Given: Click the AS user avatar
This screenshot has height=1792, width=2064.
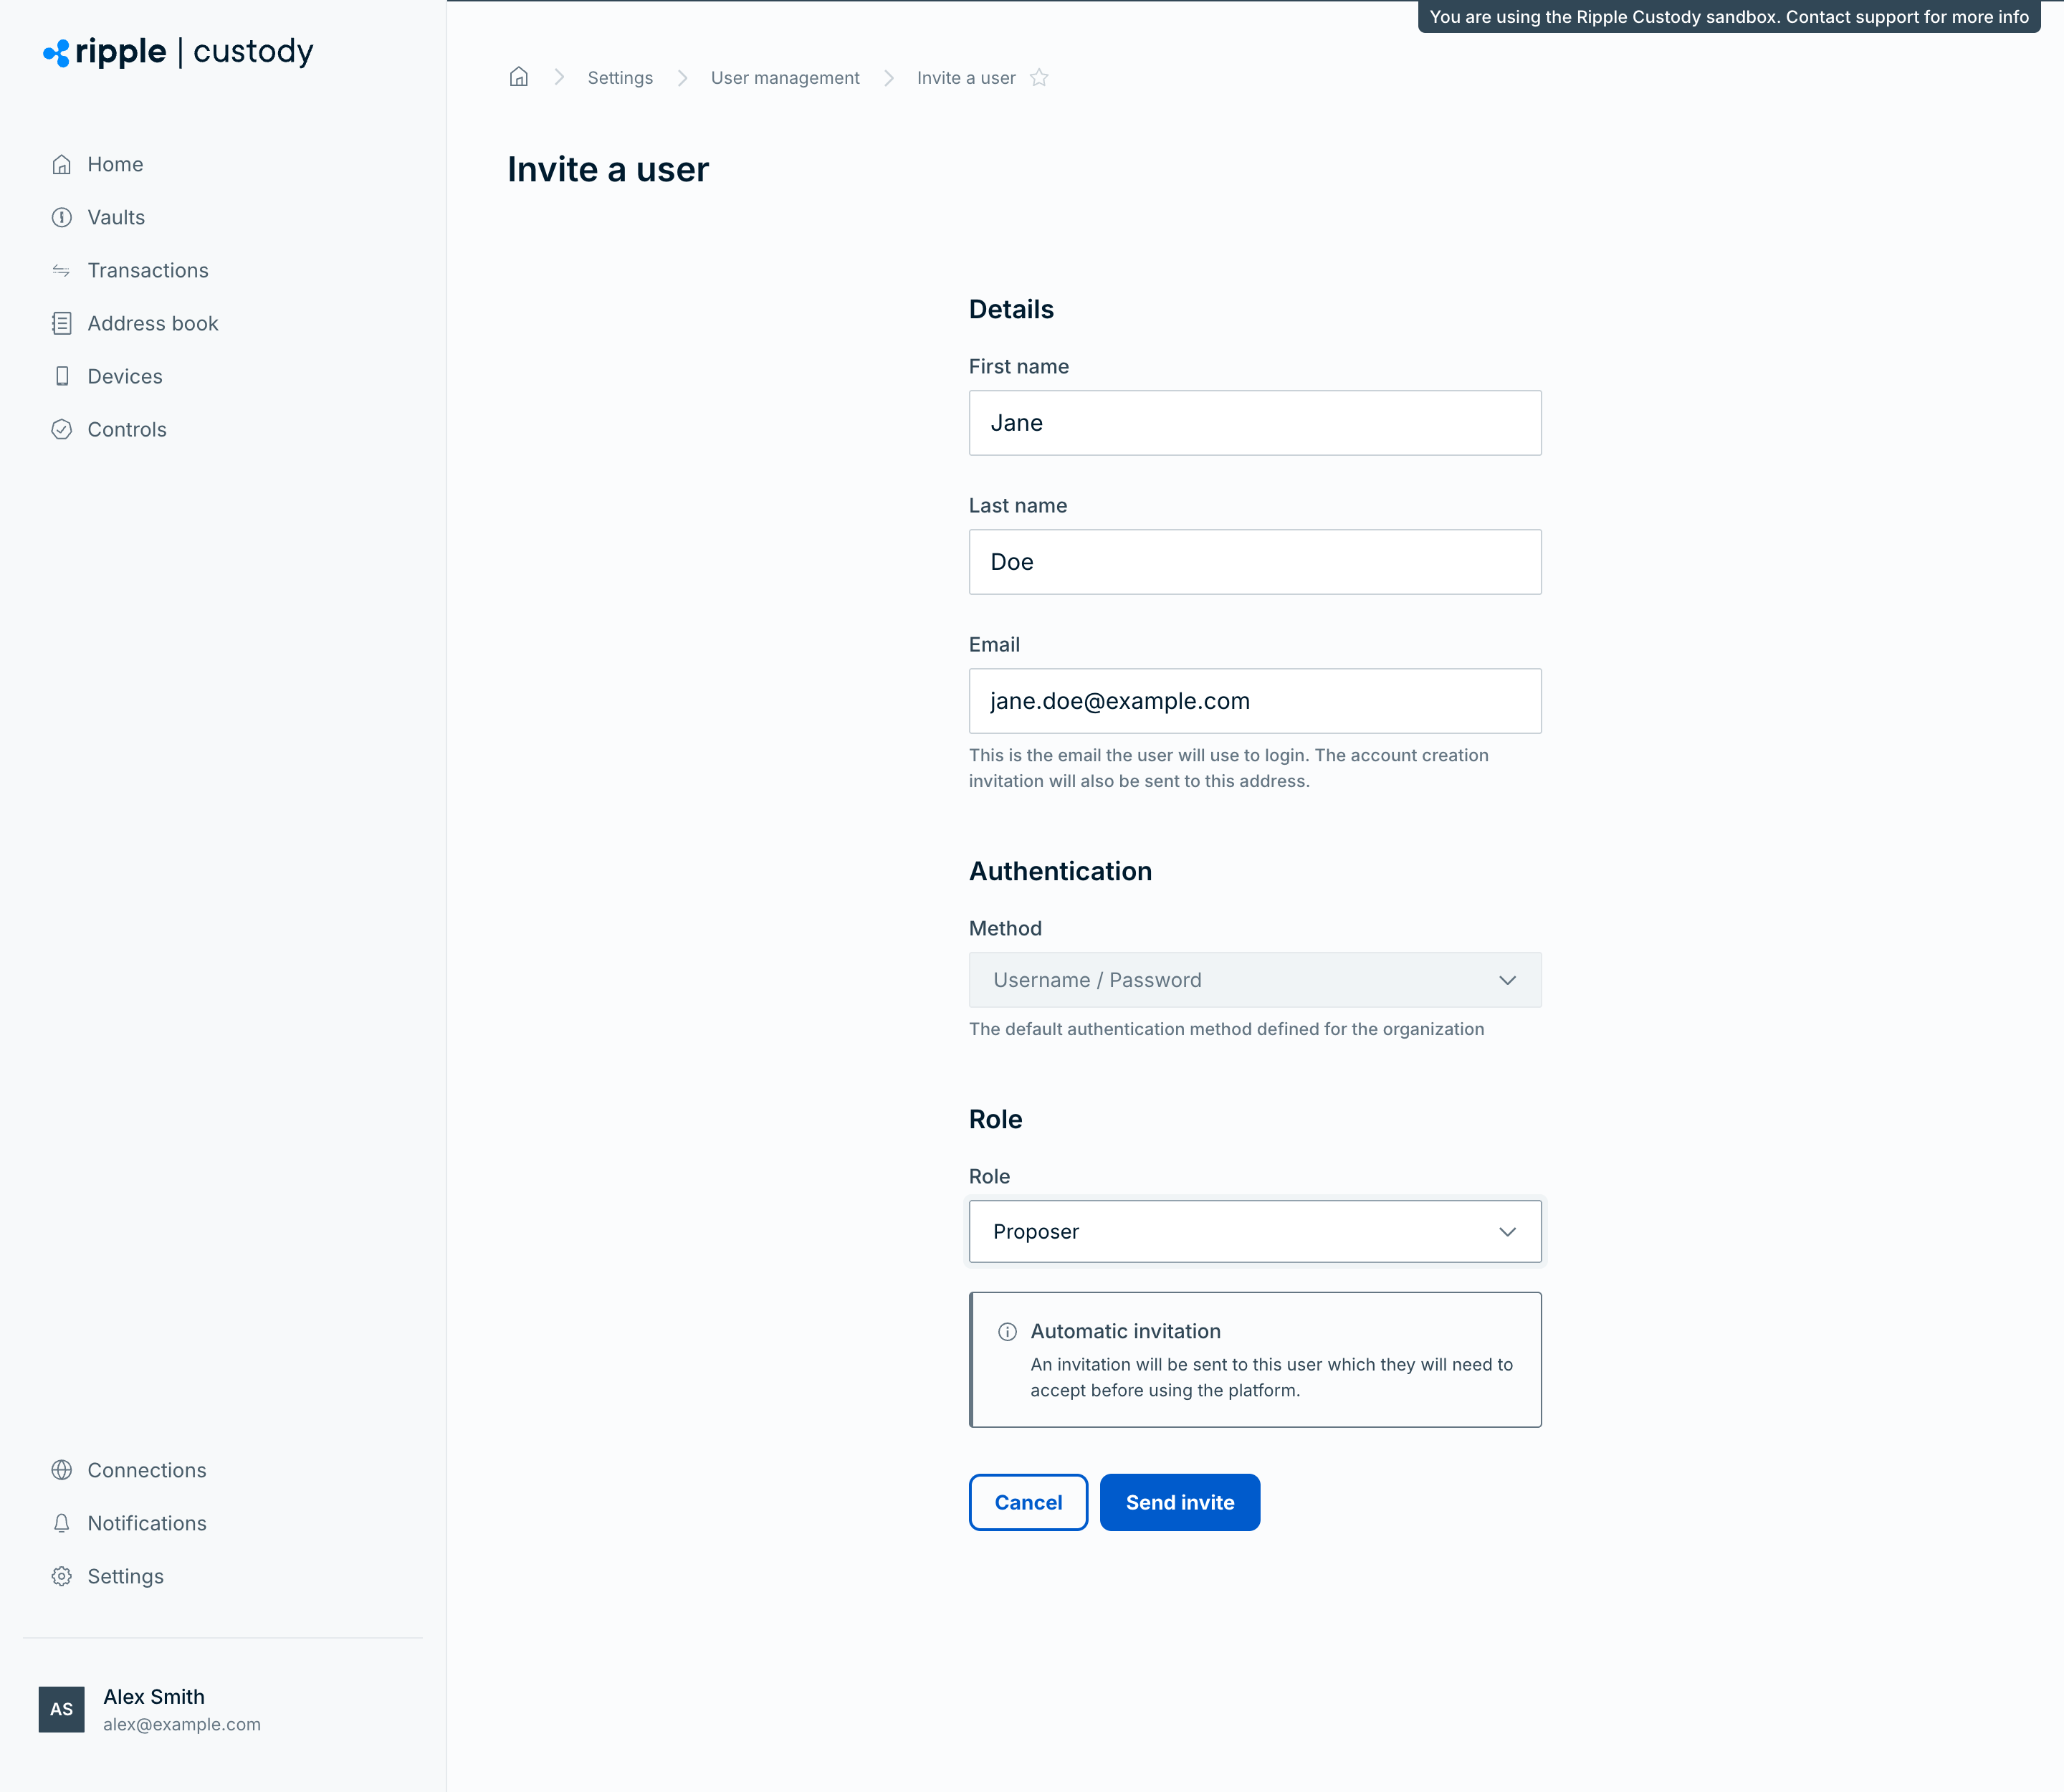Looking at the screenshot, I should (x=62, y=1709).
